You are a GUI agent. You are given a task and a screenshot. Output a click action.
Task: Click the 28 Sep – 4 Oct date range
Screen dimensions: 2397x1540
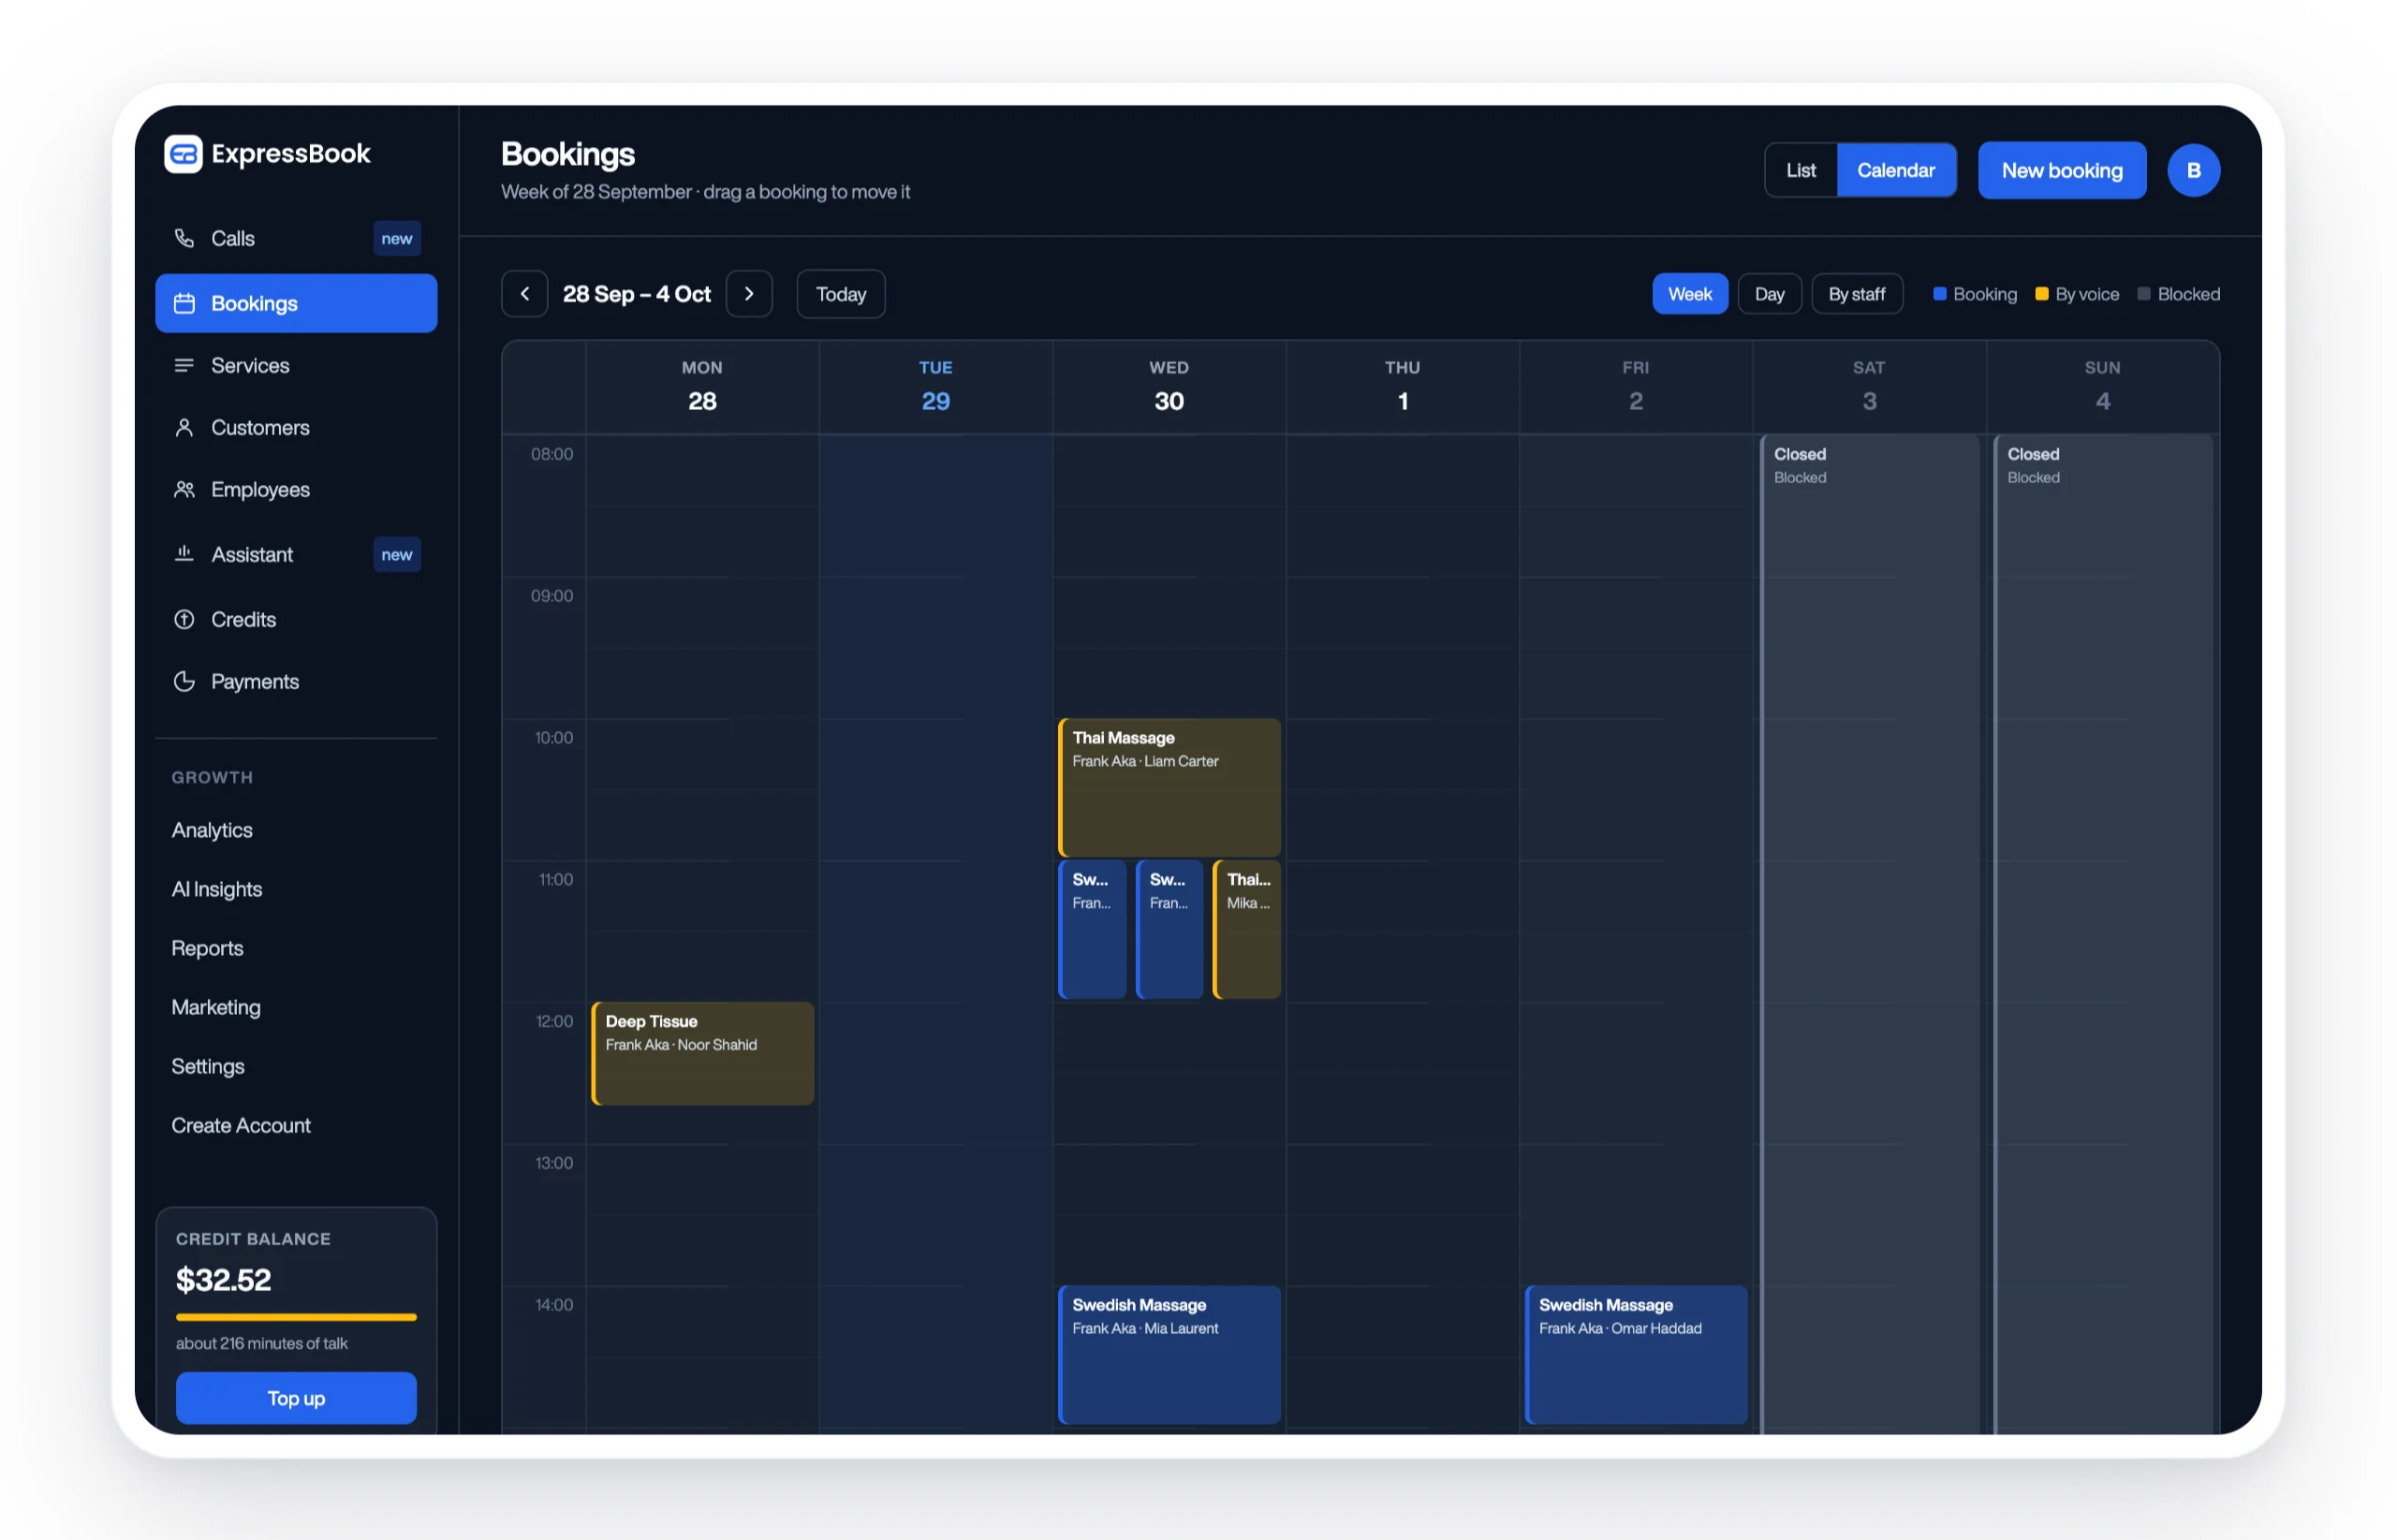[636, 294]
